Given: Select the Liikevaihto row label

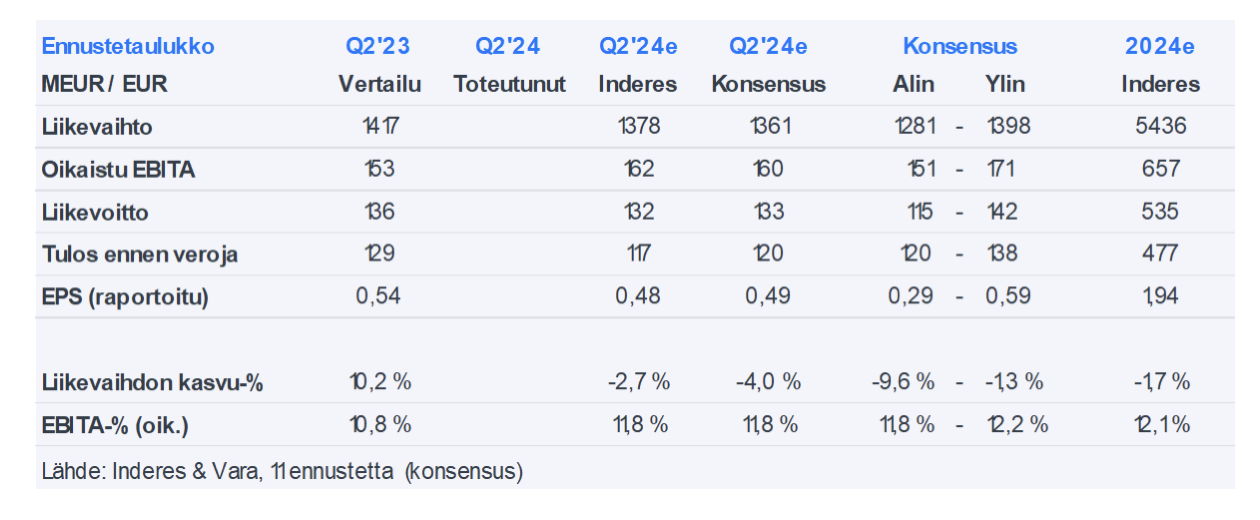Looking at the screenshot, I should point(97,127).
